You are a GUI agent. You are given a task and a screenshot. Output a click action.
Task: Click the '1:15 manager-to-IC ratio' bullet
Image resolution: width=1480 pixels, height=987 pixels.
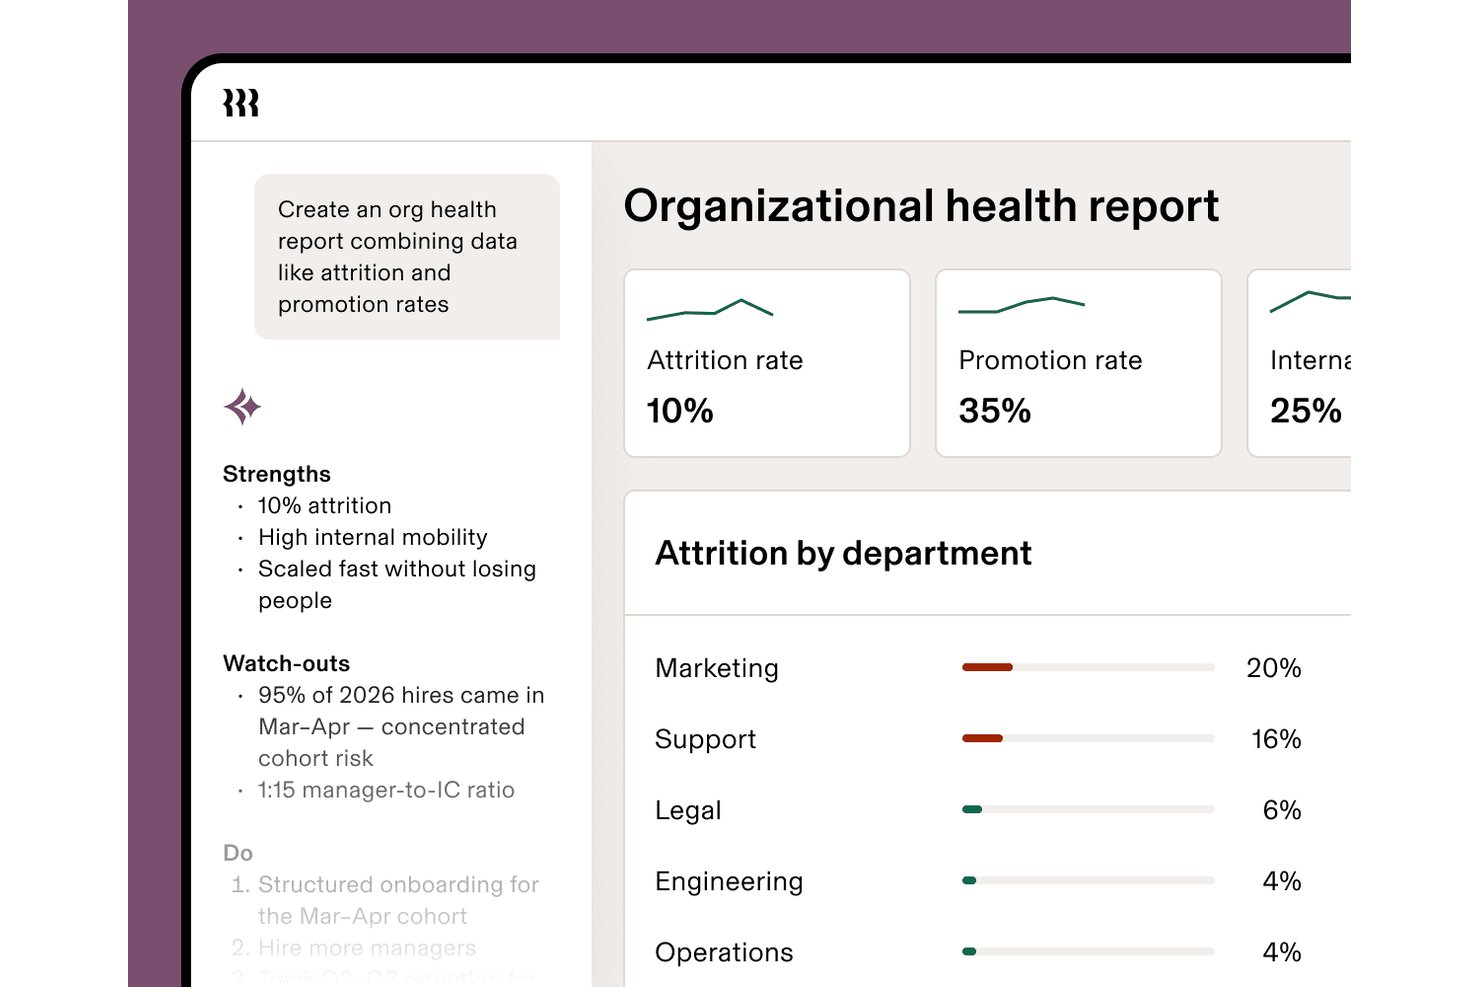pyautogui.click(x=386, y=790)
